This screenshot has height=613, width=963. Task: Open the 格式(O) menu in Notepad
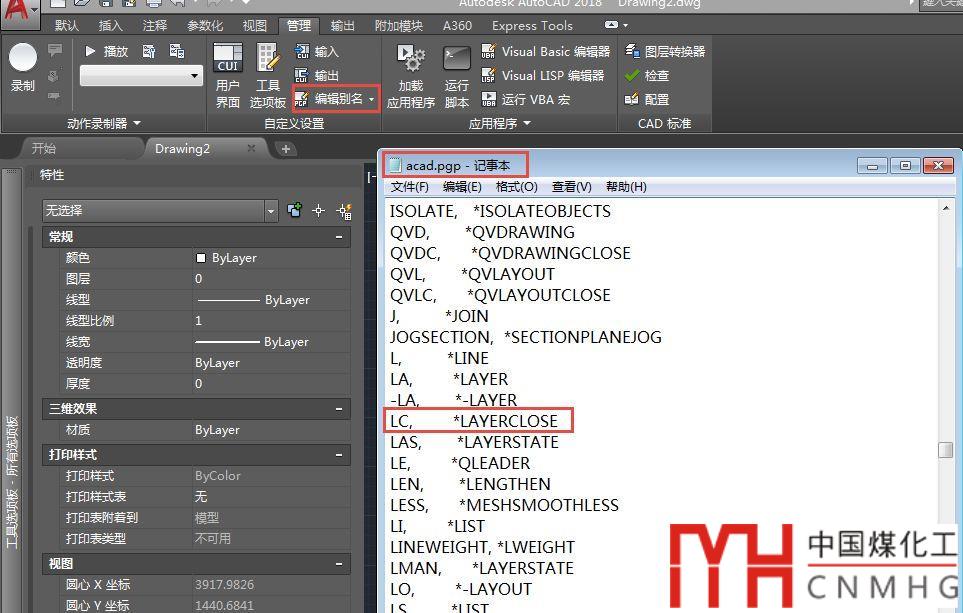pyautogui.click(x=516, y=187)
